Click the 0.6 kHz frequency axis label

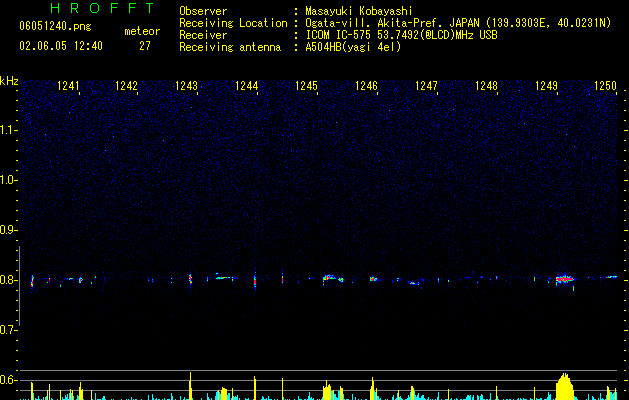pyautogui.click(x=8, y=380)
